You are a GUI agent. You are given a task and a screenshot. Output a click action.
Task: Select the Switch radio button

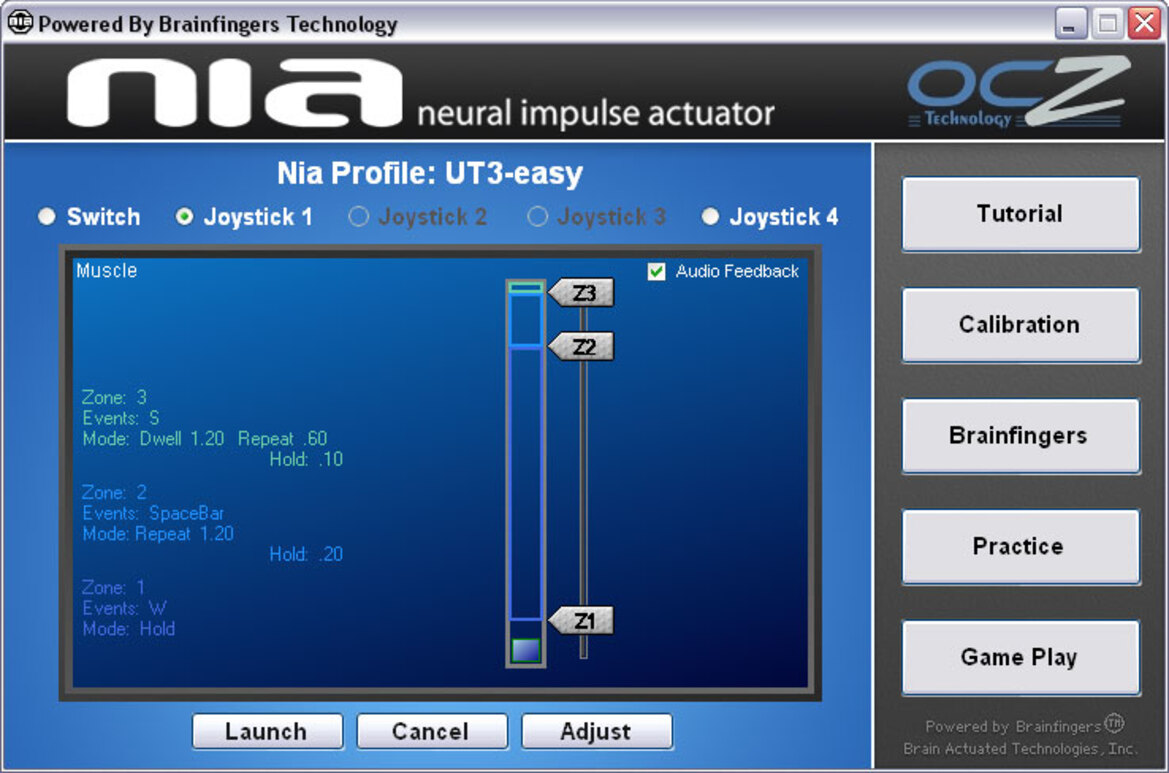[46, 217]
